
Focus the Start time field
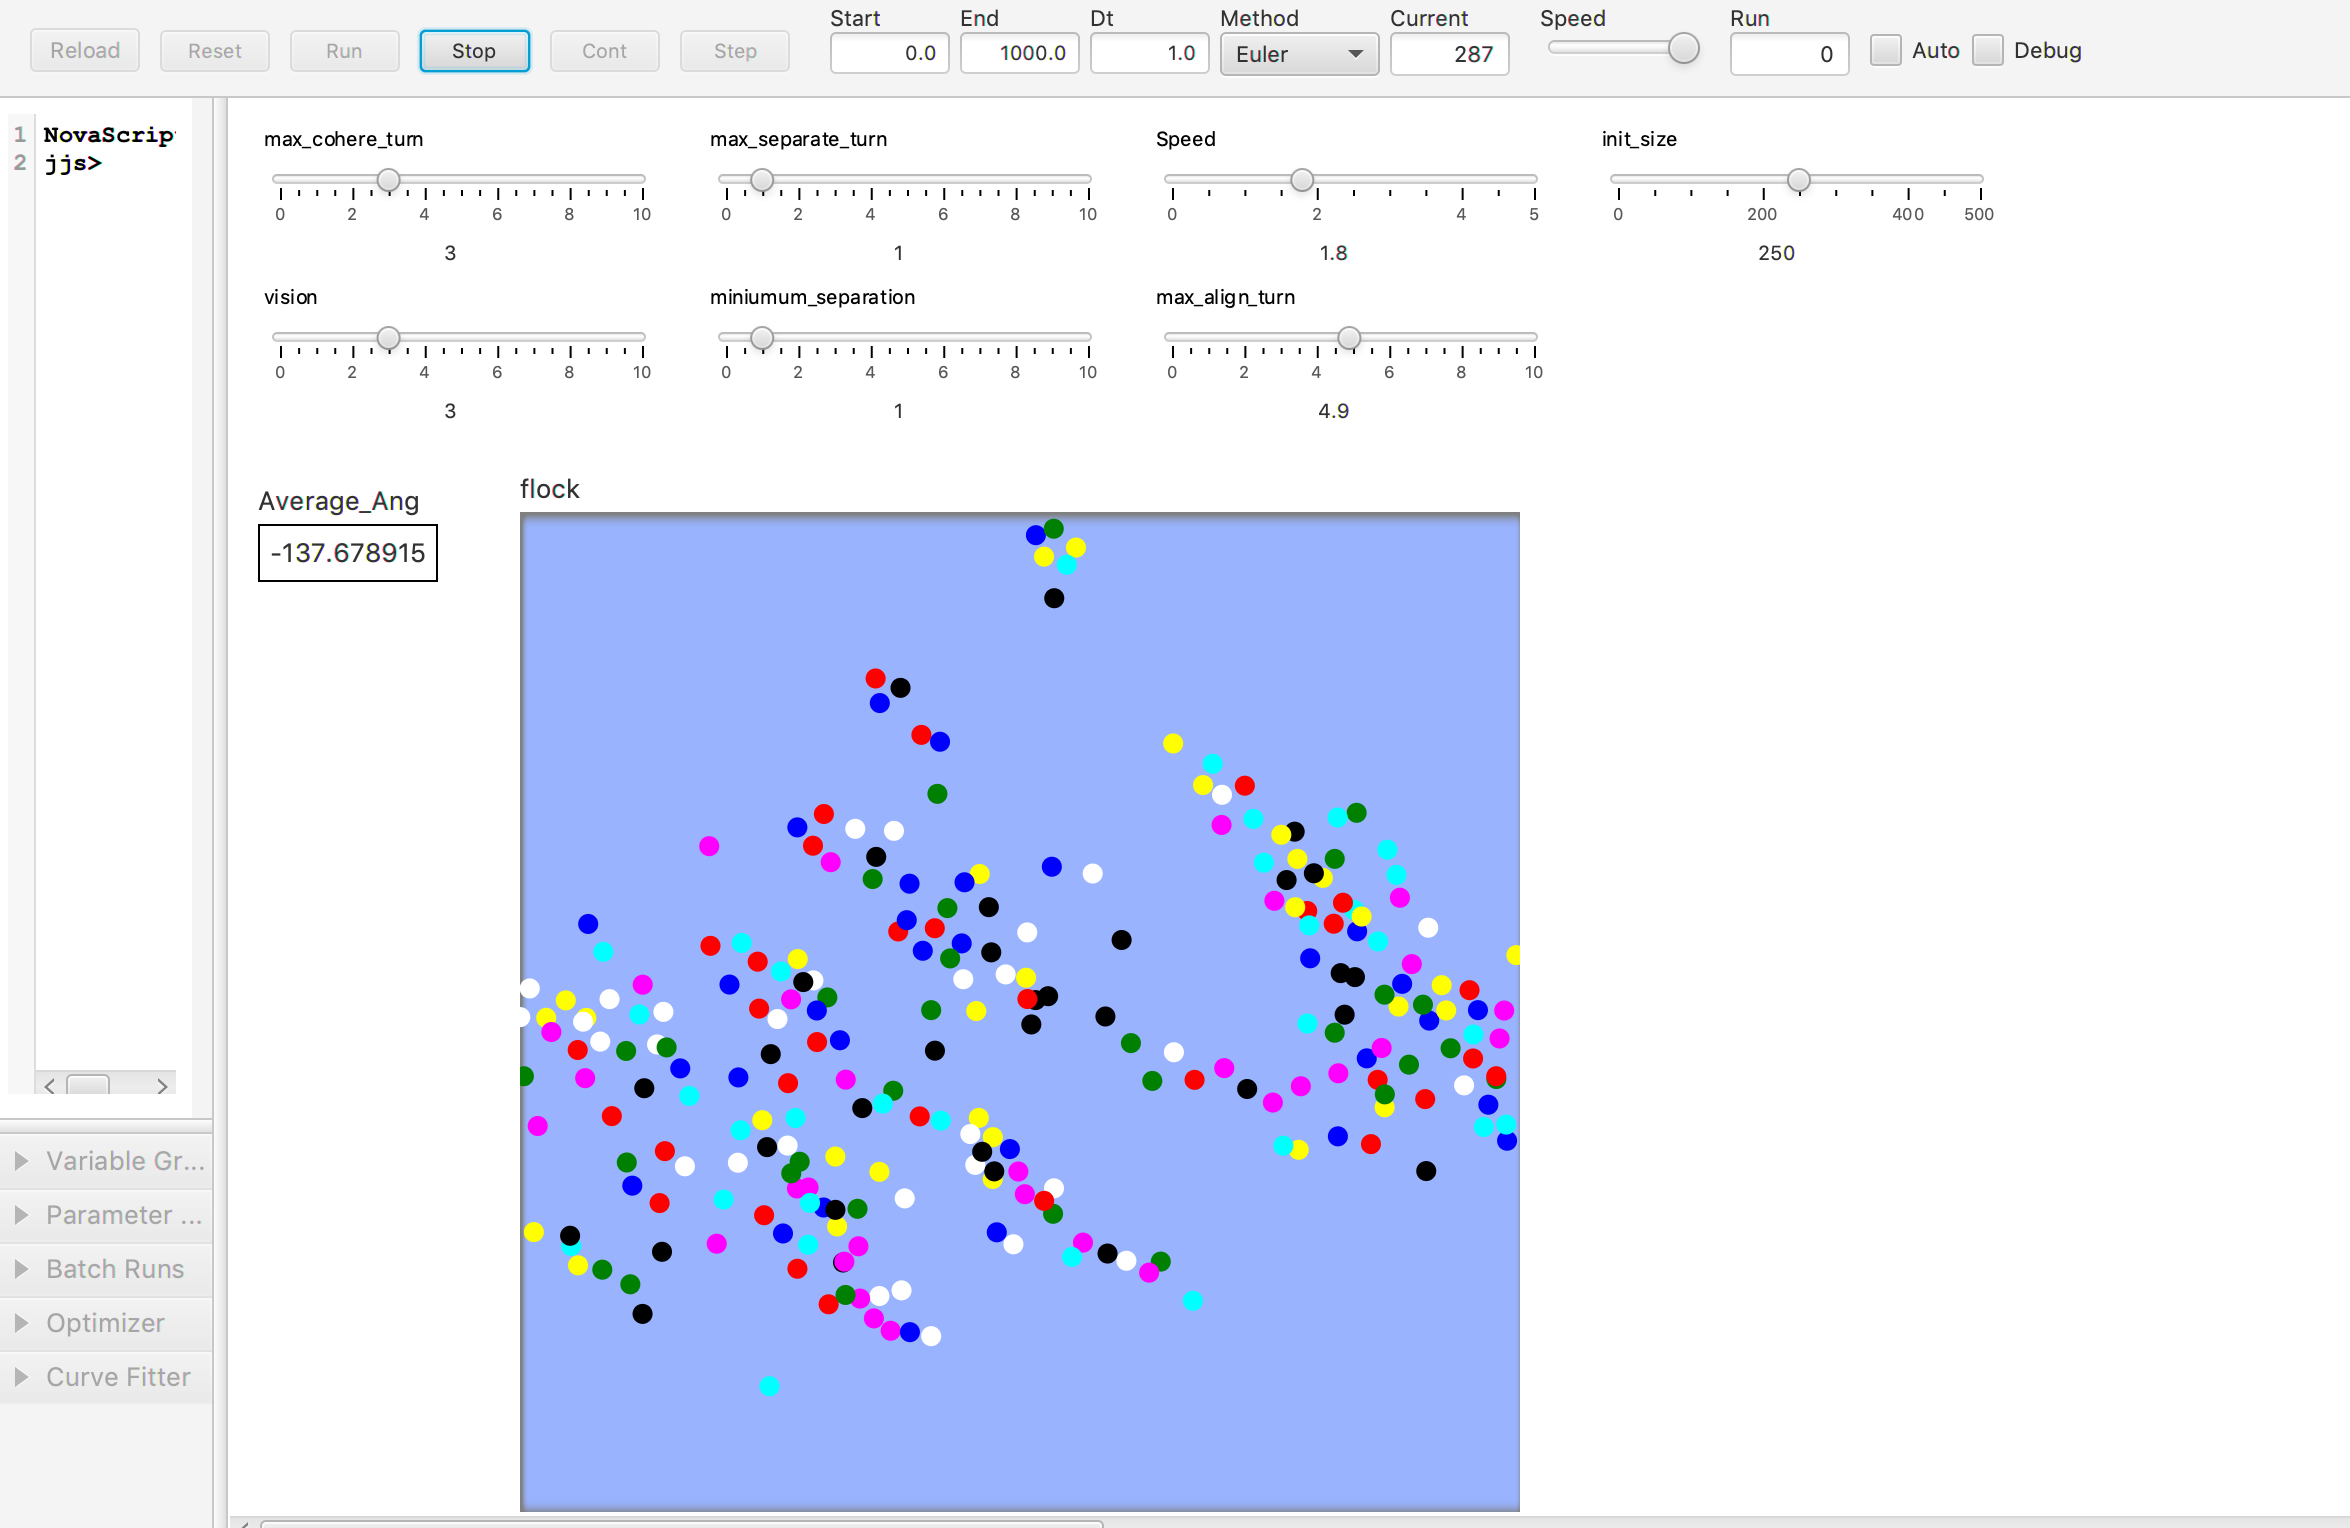(x=889, y=54)
